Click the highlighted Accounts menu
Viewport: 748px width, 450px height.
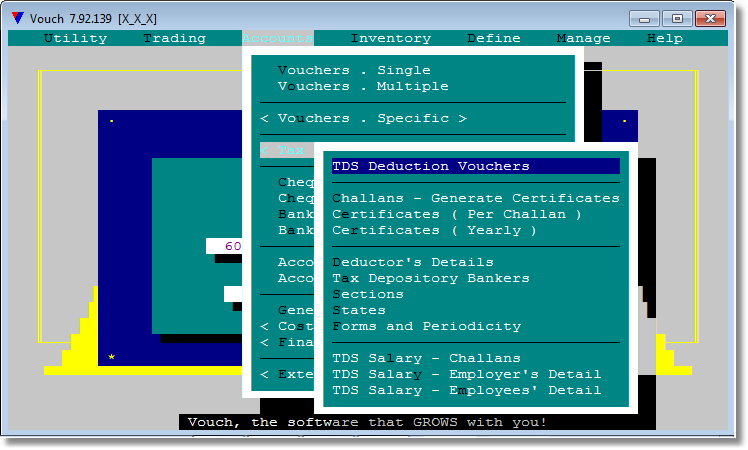click(278, 38)
